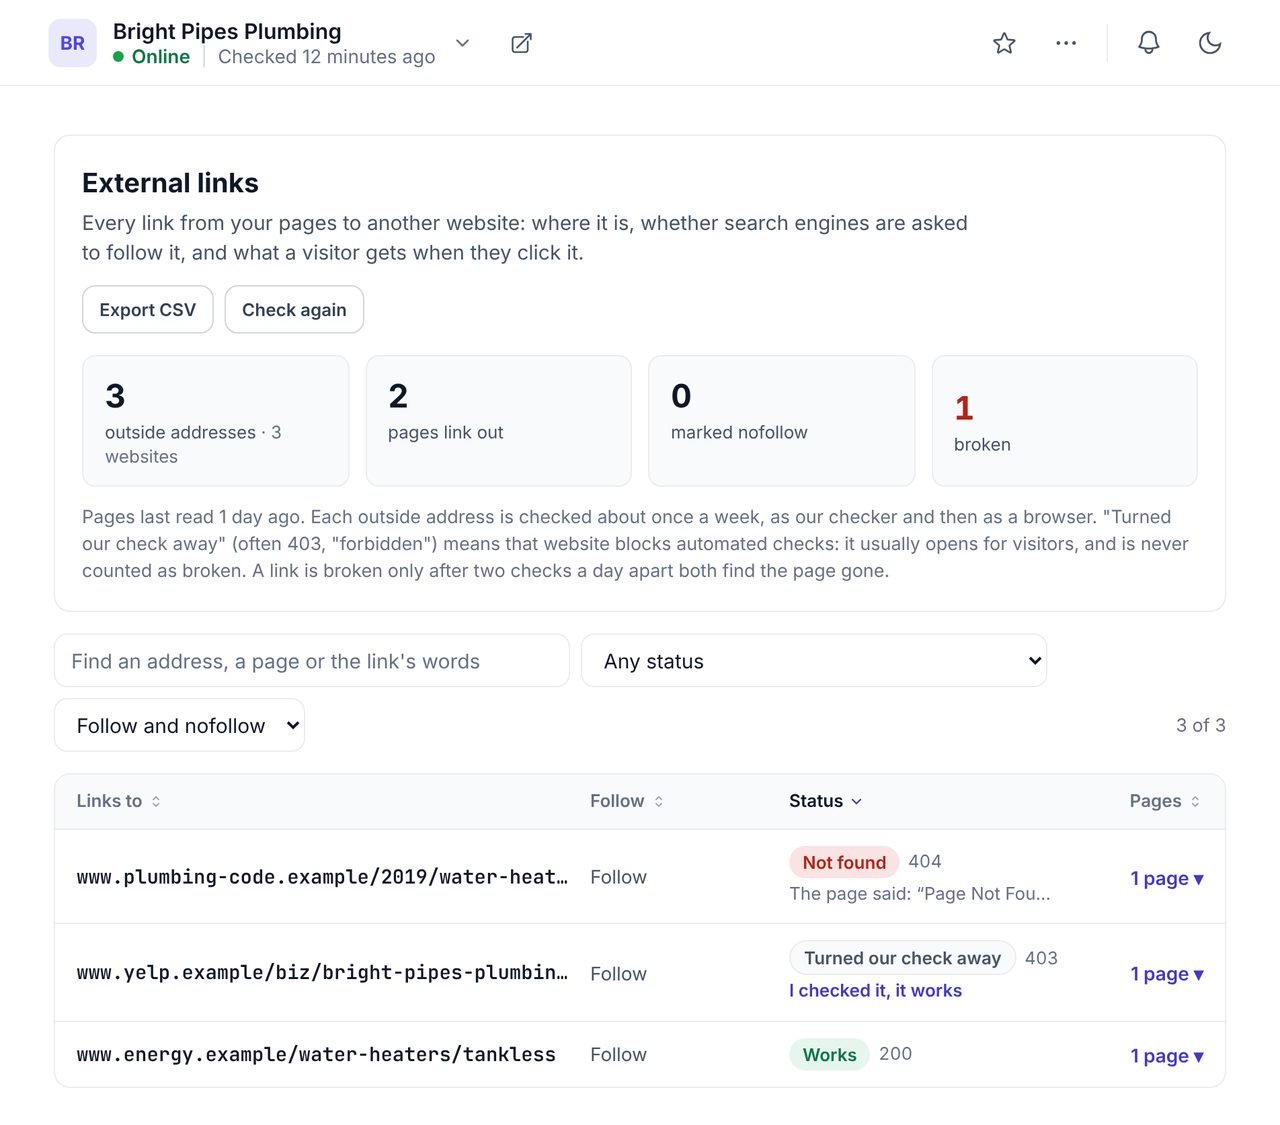Click the plumbing-code.example link address
This screenshot has width=1280, height=1125.
pos(322,877)
